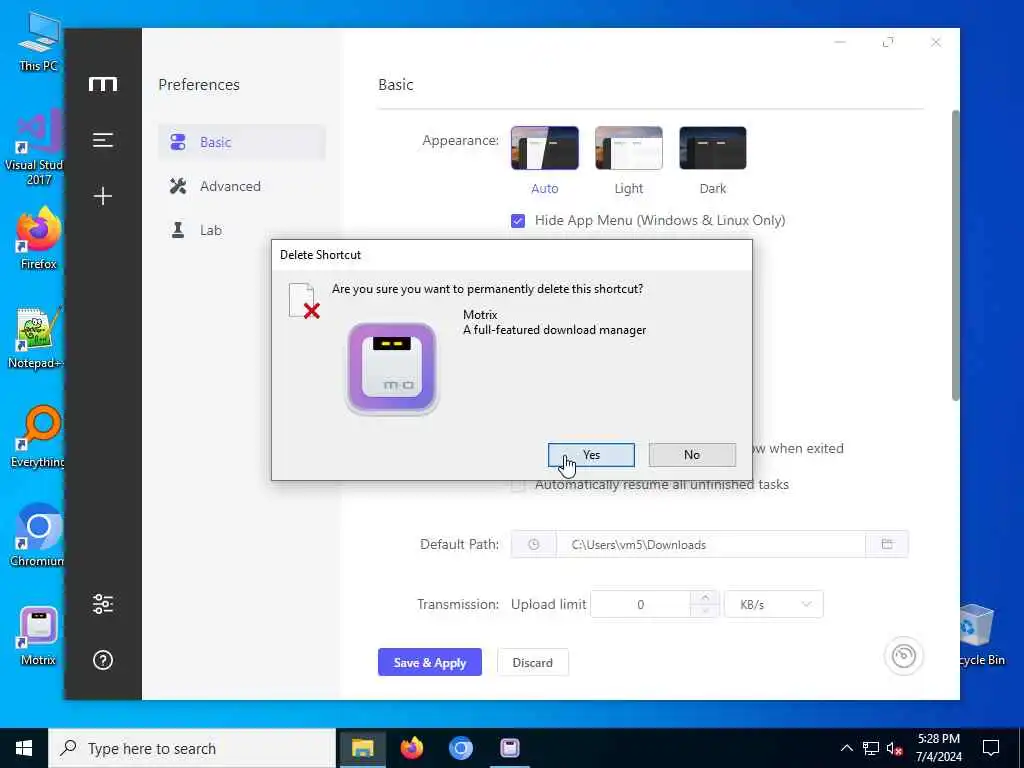Open Firefox from taskbar
The width and height of the screenshot is (1024, 768).
coord(411,748)
